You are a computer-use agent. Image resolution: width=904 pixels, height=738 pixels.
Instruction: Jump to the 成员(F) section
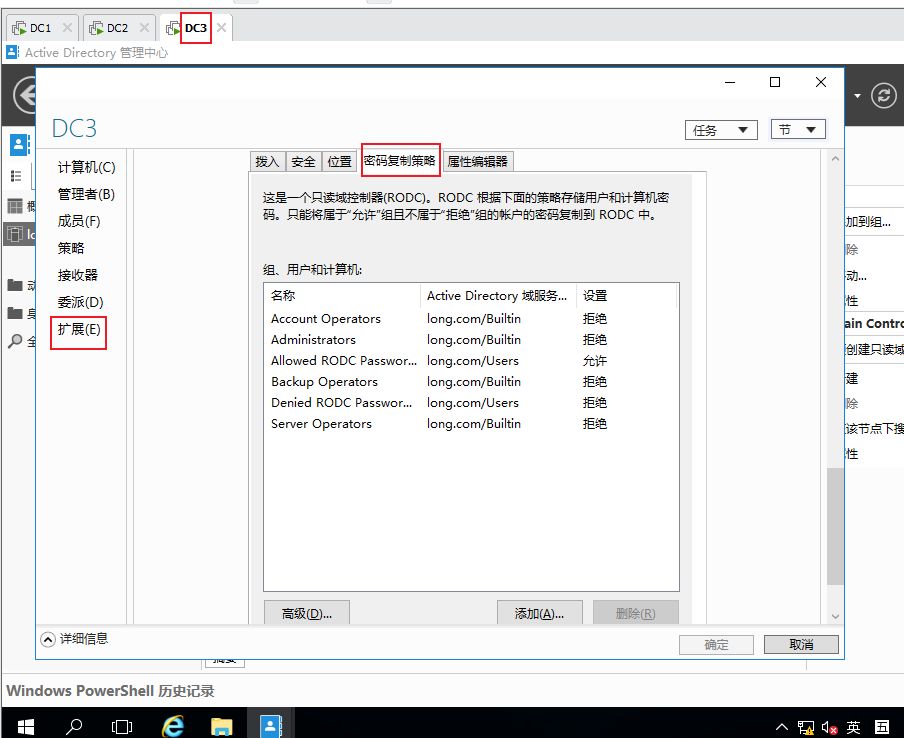coord(79,221)
